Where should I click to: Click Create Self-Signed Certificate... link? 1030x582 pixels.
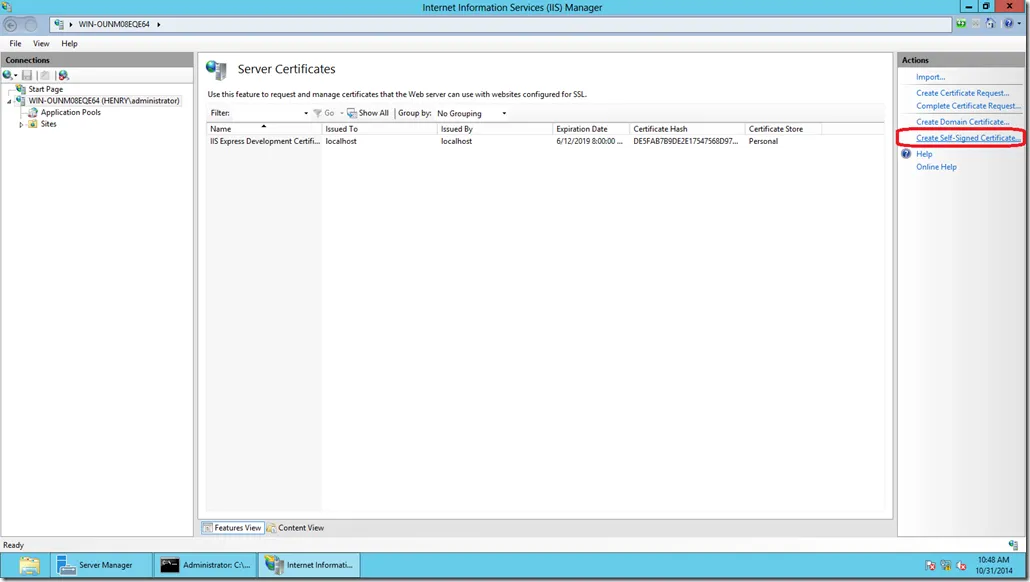pyautogui.click(x=968, y=138)
